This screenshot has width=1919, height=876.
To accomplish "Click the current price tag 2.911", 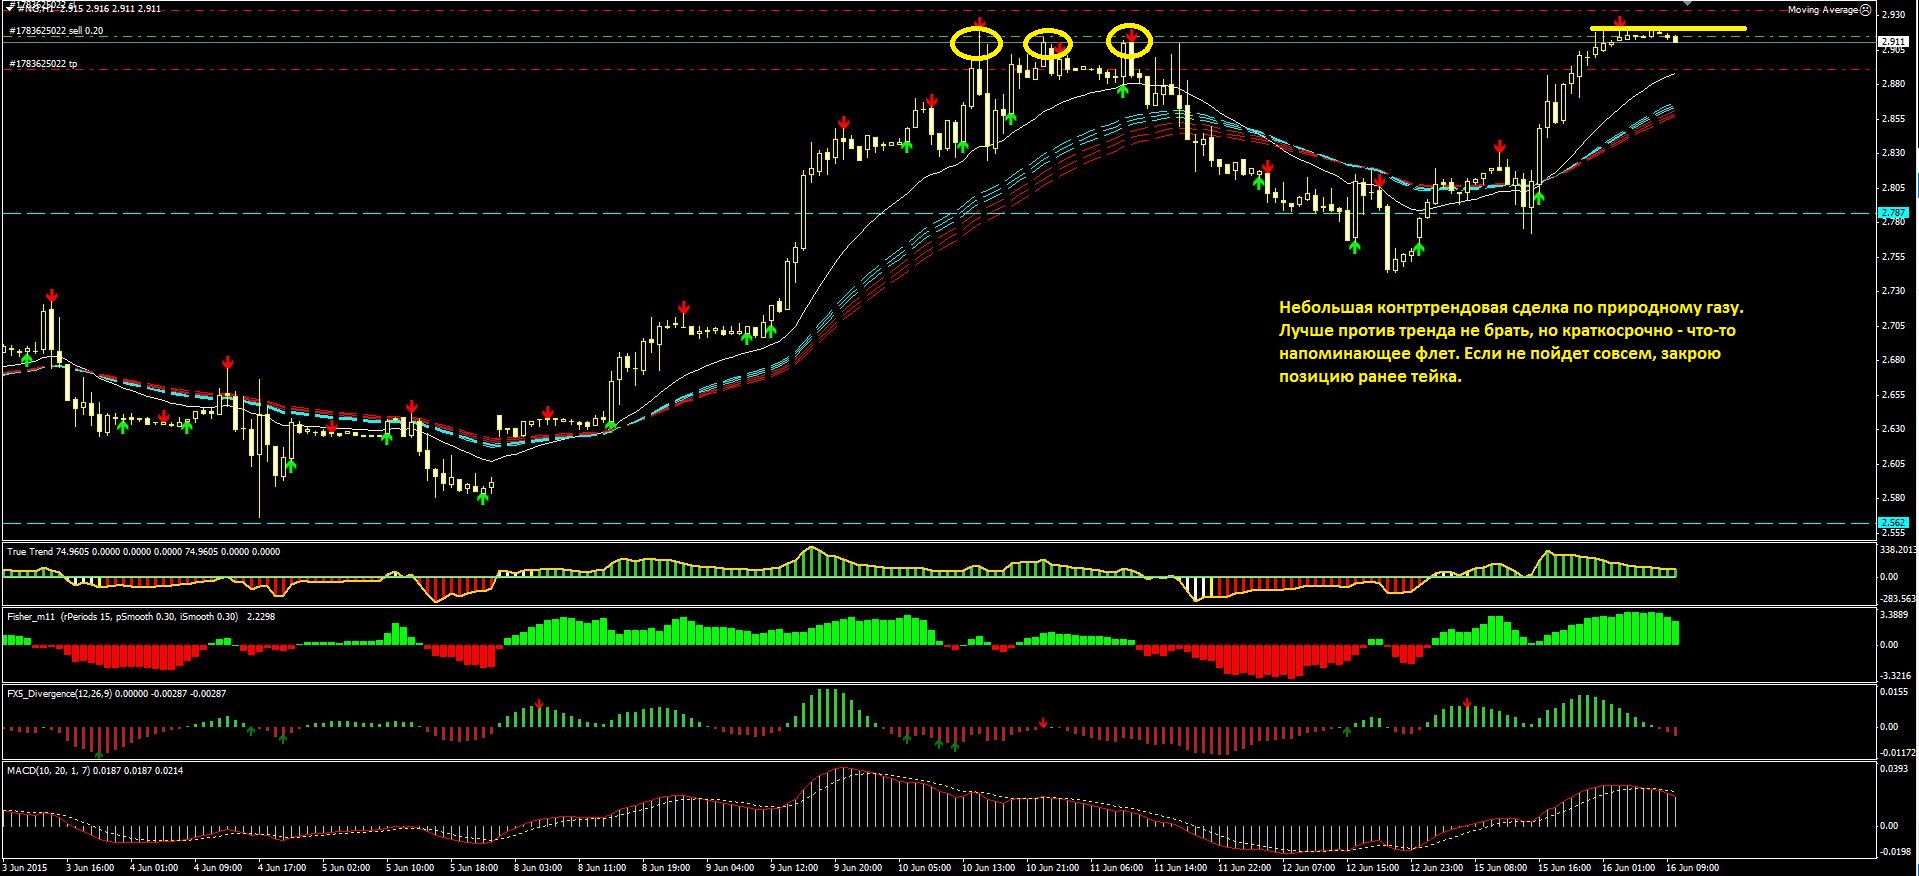I will [1894, 42].
